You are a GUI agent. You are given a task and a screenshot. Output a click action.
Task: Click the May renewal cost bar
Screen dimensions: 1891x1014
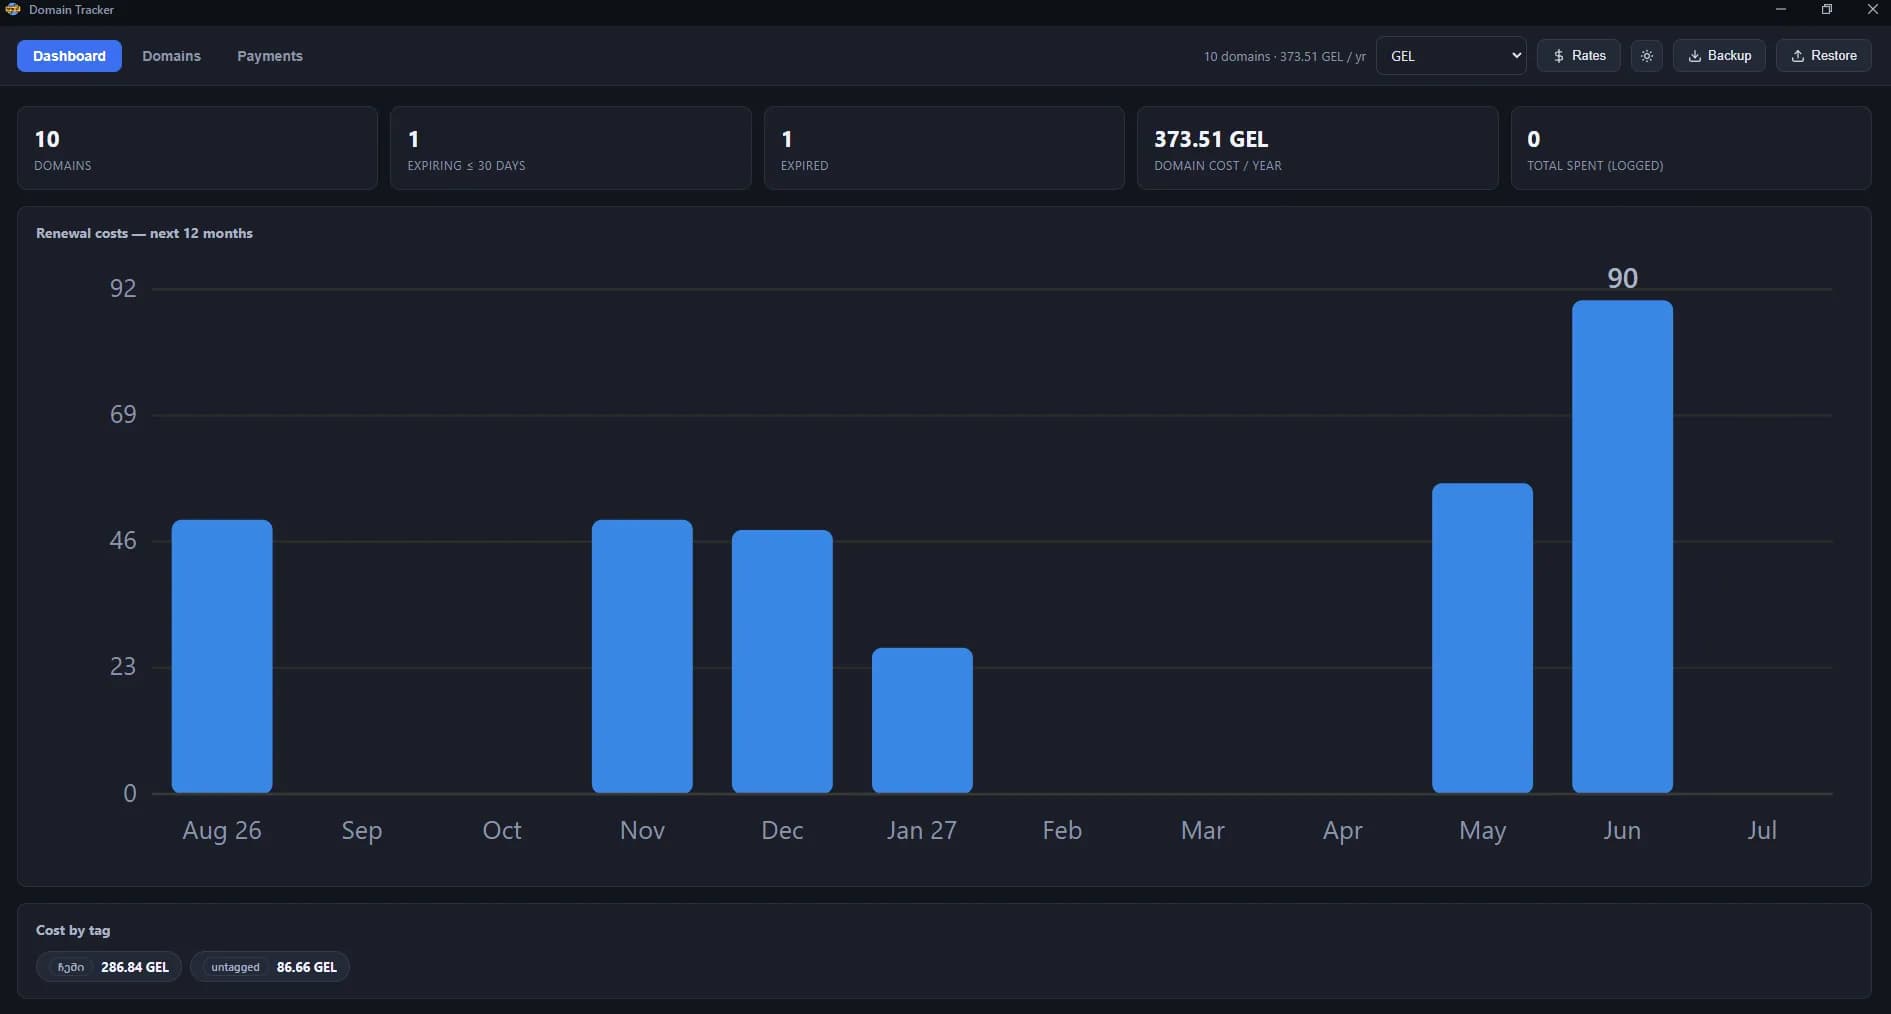coord(1482,638)
